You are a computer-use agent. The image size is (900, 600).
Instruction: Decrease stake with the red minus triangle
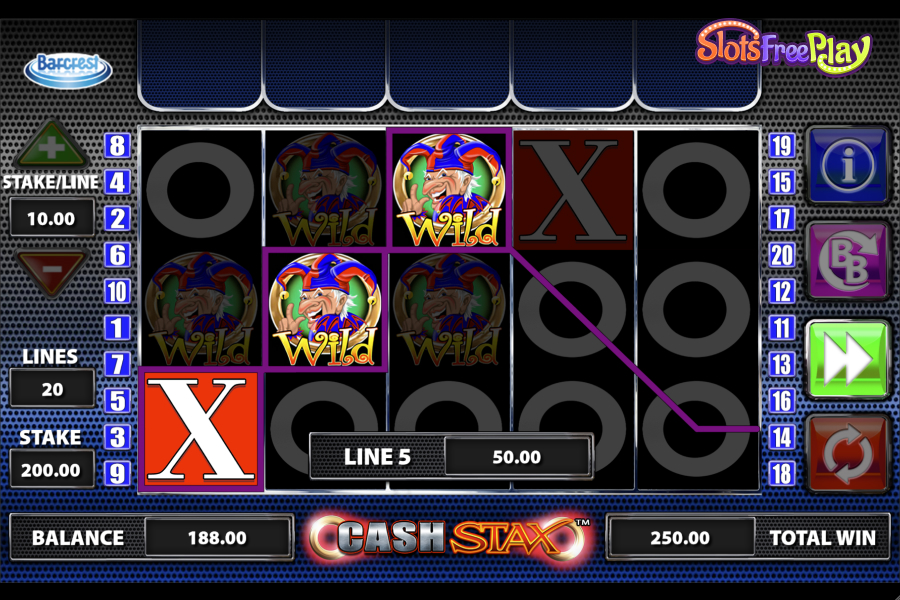(x=51, y=271)
